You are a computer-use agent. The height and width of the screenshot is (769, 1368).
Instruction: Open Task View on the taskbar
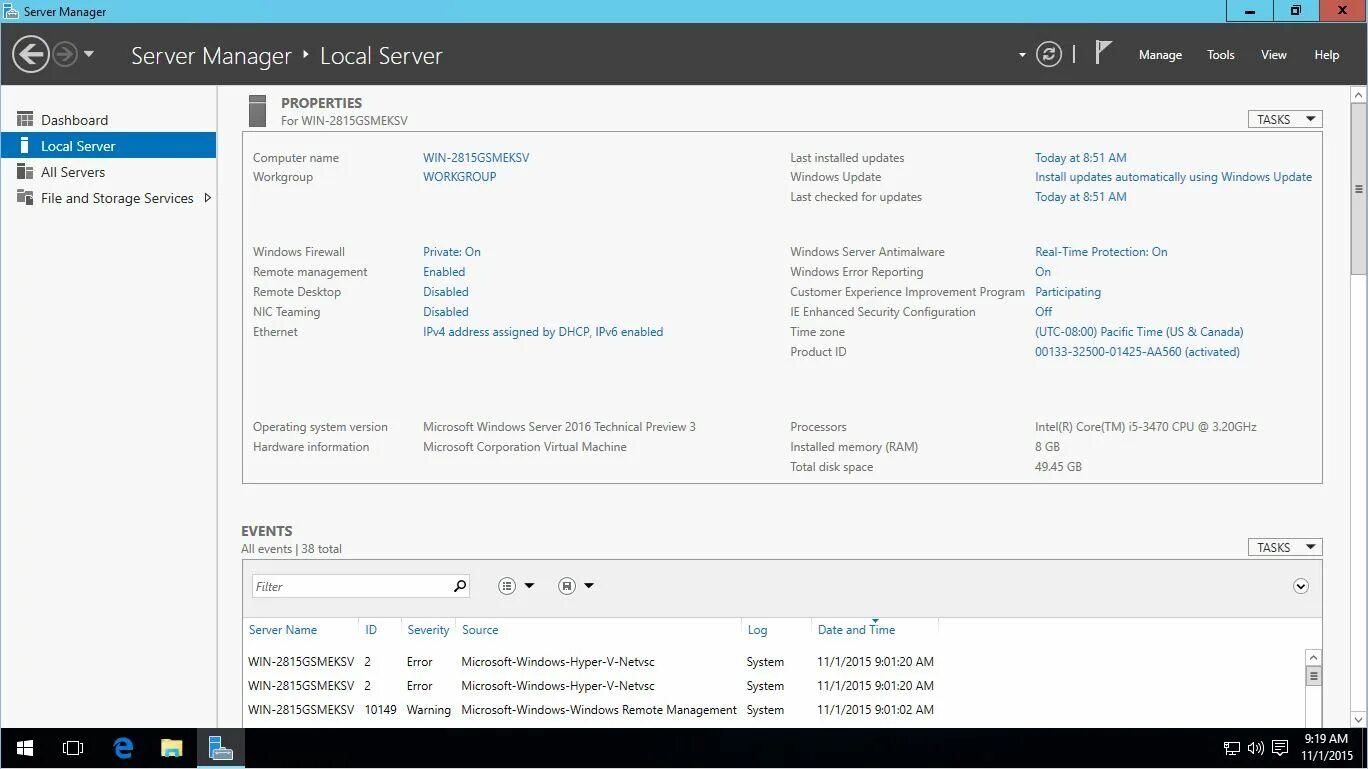click(72, 748)
